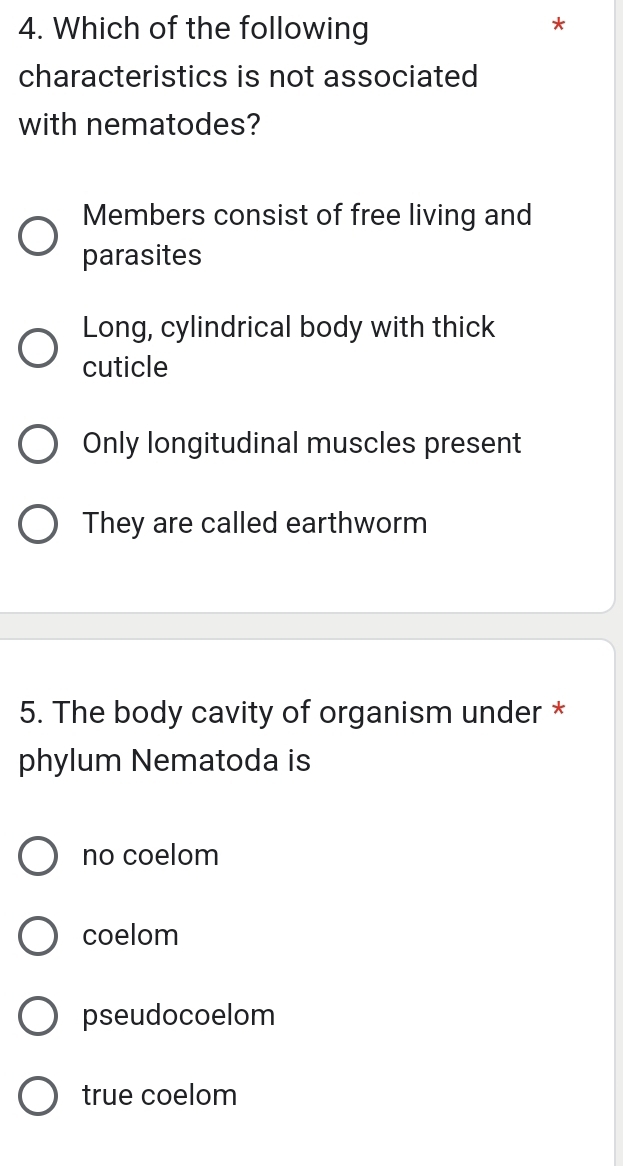Click the "Members consist of free living and parasites" label
The image size is (623, 1166).
[x=306, y=235]
